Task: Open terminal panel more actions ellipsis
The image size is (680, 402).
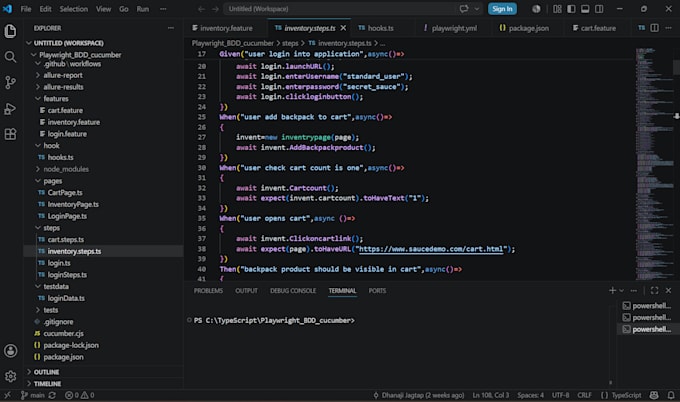Action: pyautogui.click(x=634, y=291)
